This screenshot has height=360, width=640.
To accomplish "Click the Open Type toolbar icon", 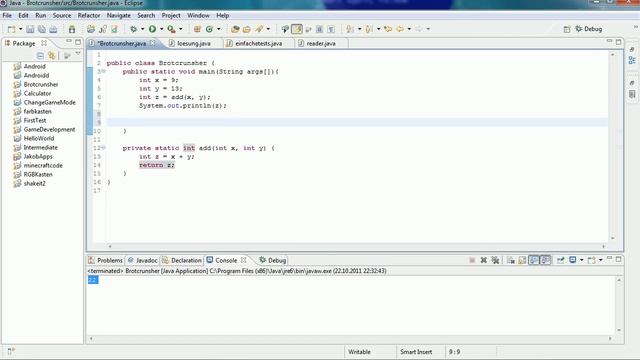I will [x=235, y=29].
